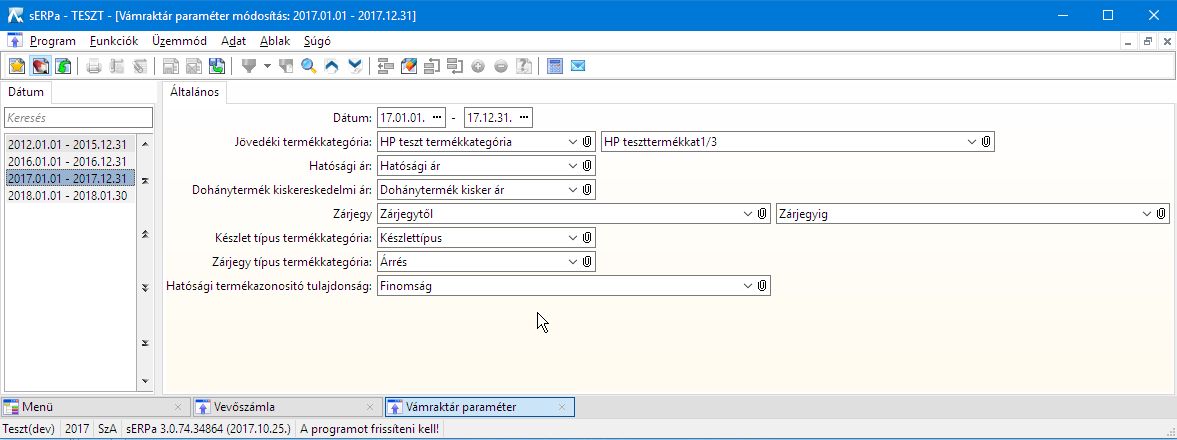Click paperclip beside Finomság field
Image resolution: width=1177 pixels, height=440 pixels.
(x=762, y=286)
